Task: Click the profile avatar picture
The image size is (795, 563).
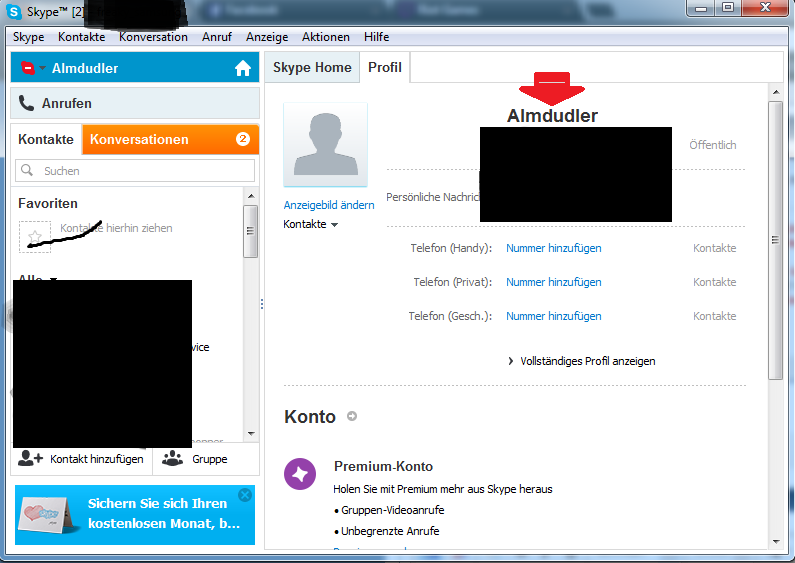Action: coord(326,145)
